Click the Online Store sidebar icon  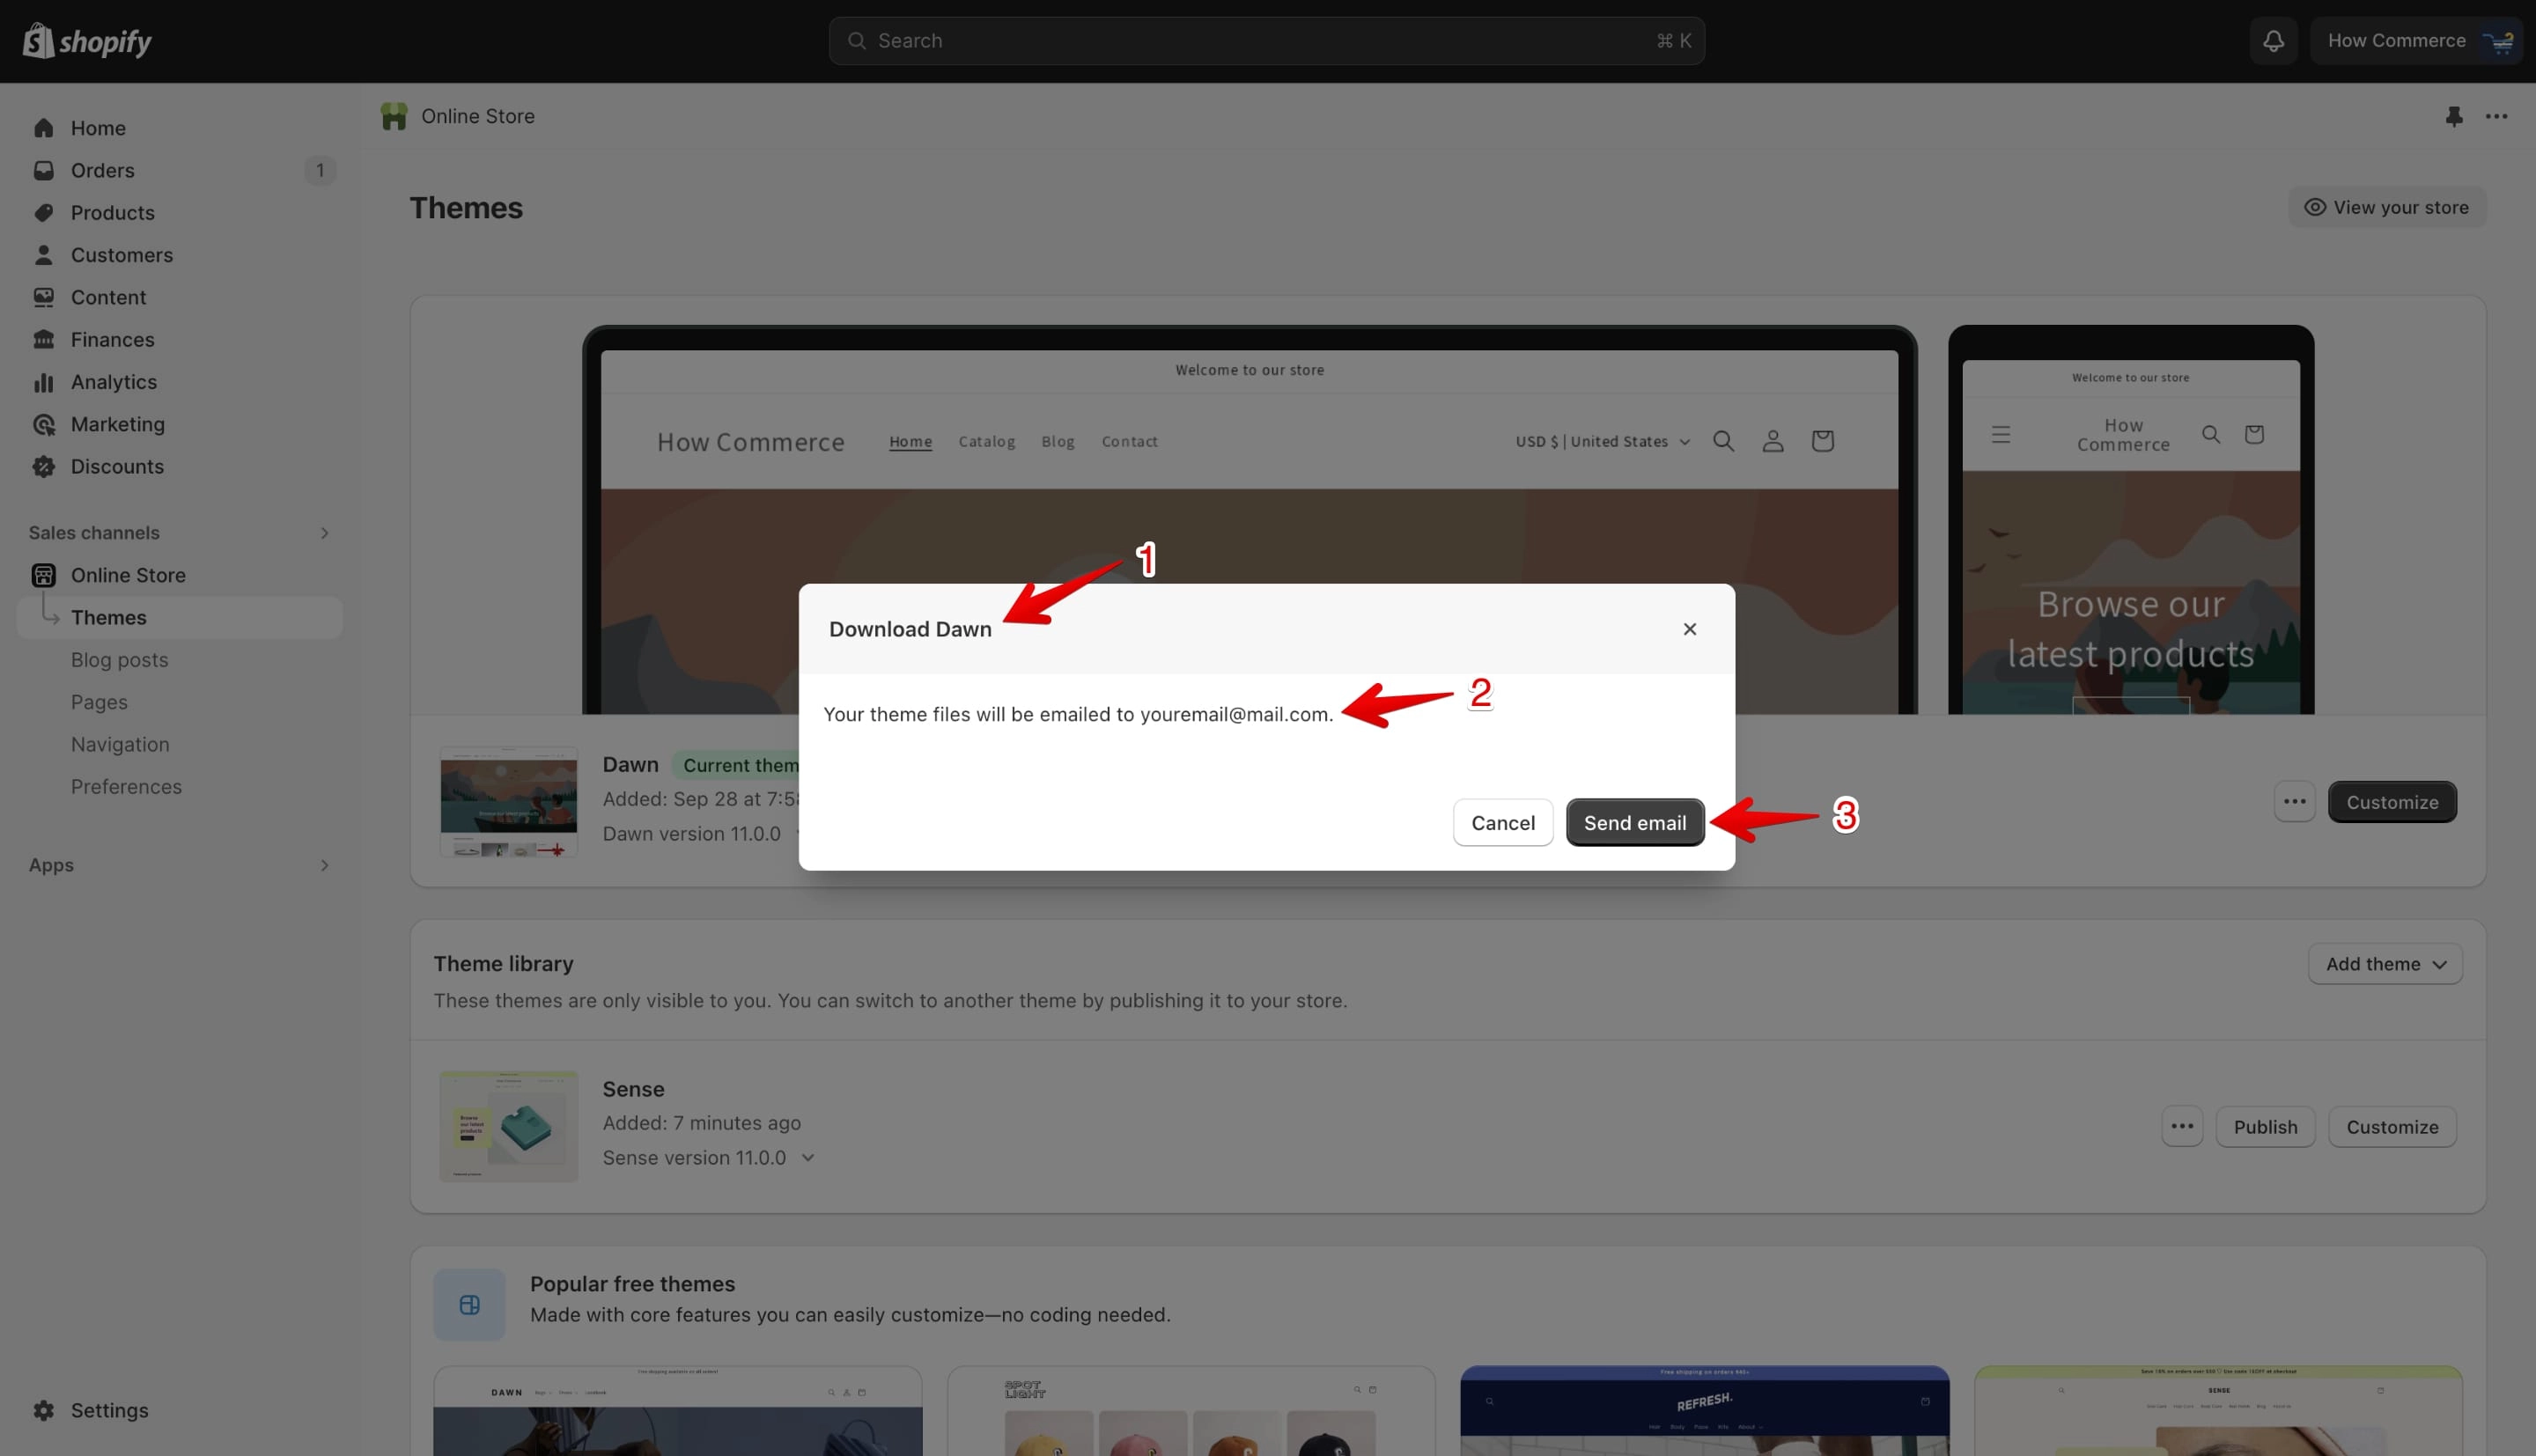[43, 575]
